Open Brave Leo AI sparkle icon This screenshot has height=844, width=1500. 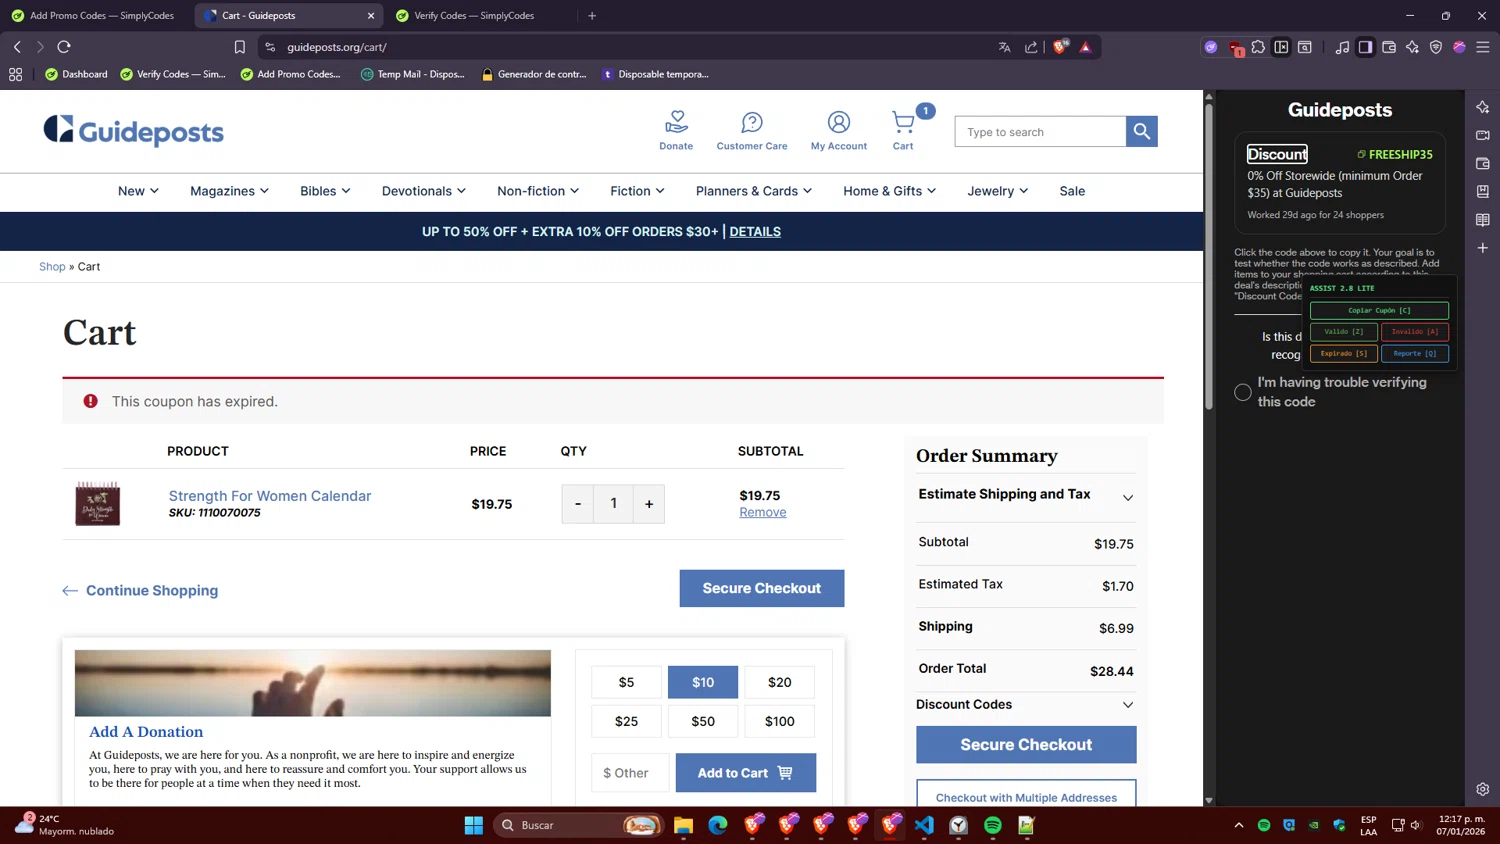click(x=1412, y=47)
